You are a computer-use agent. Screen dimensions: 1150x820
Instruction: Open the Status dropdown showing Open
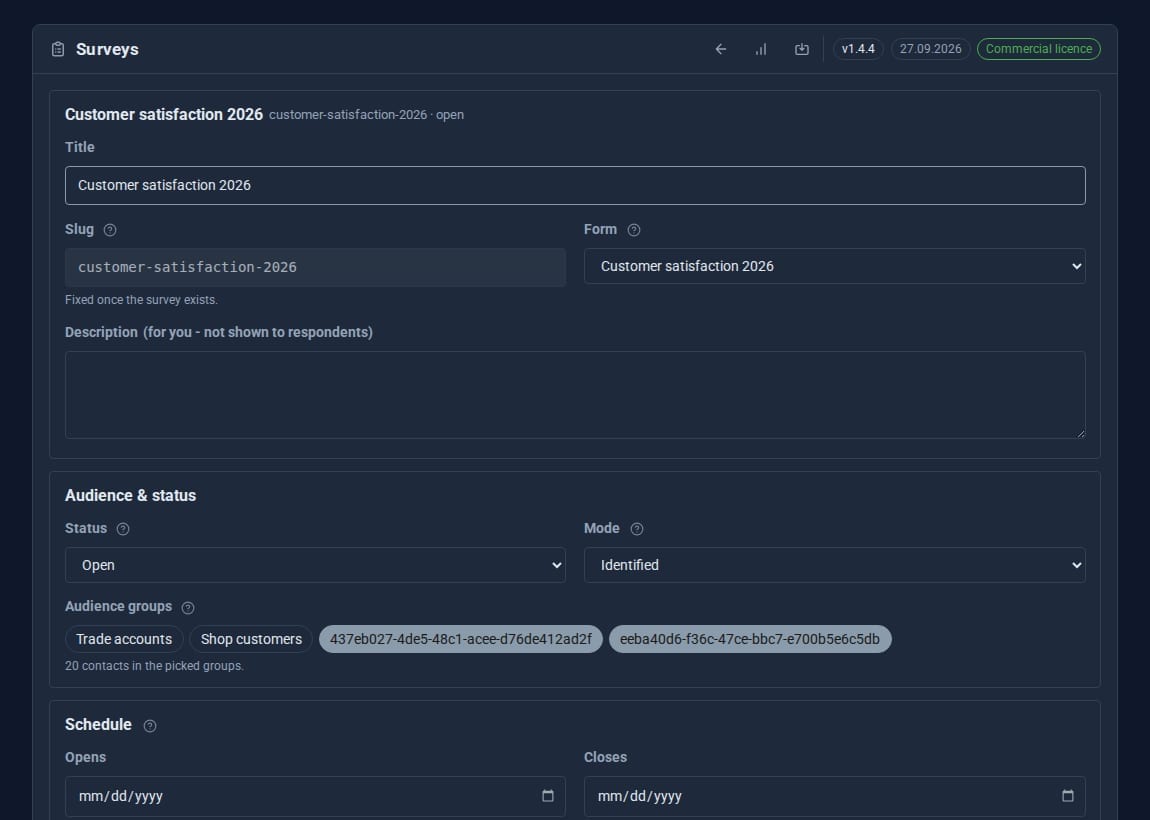[x=315, y=565]
